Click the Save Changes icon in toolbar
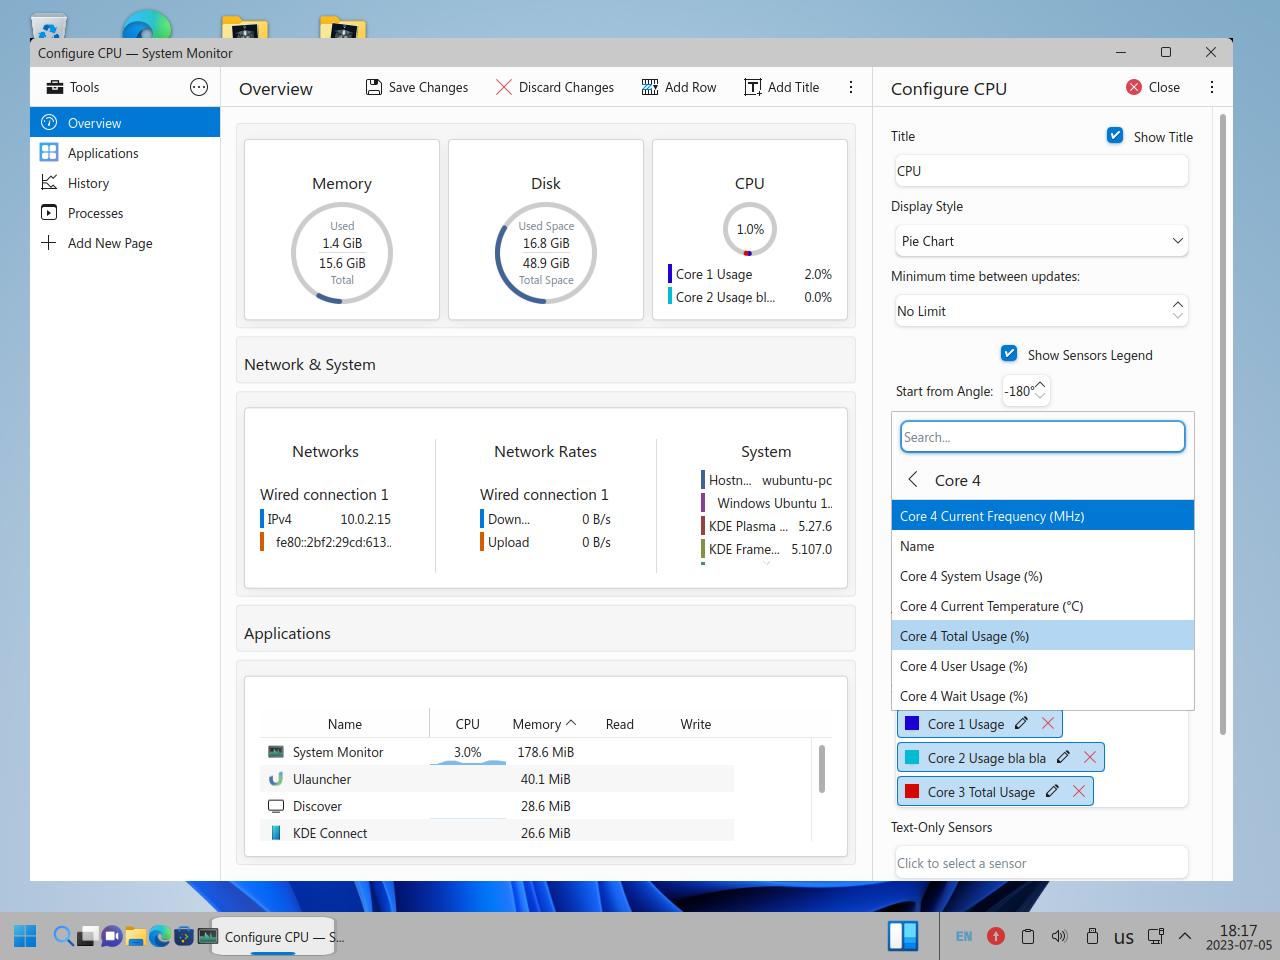Screen dimensions: 1280x960 coord(374,87)
